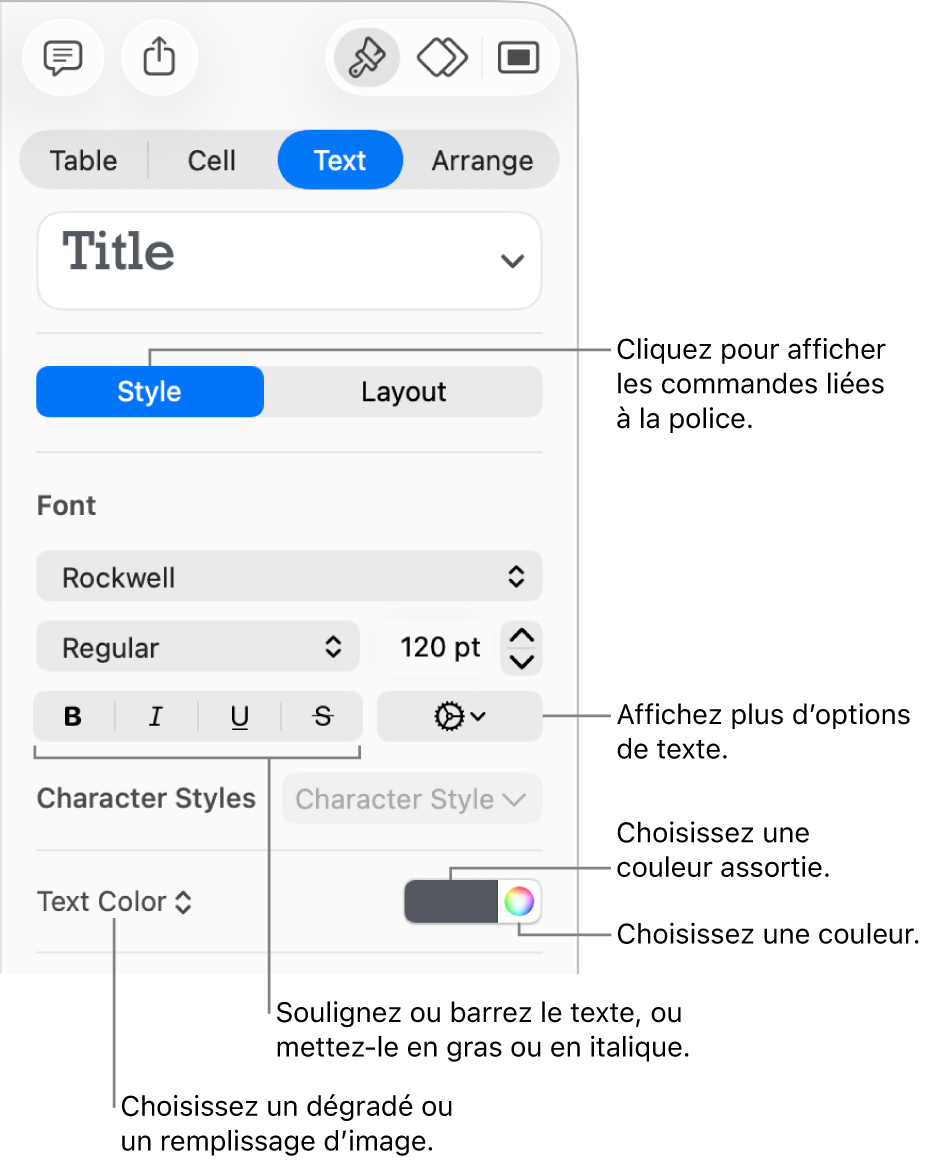Screen dimensions: 939x1160
Task: Toggle Underline text formatting
Action: [x=239, y=716]
